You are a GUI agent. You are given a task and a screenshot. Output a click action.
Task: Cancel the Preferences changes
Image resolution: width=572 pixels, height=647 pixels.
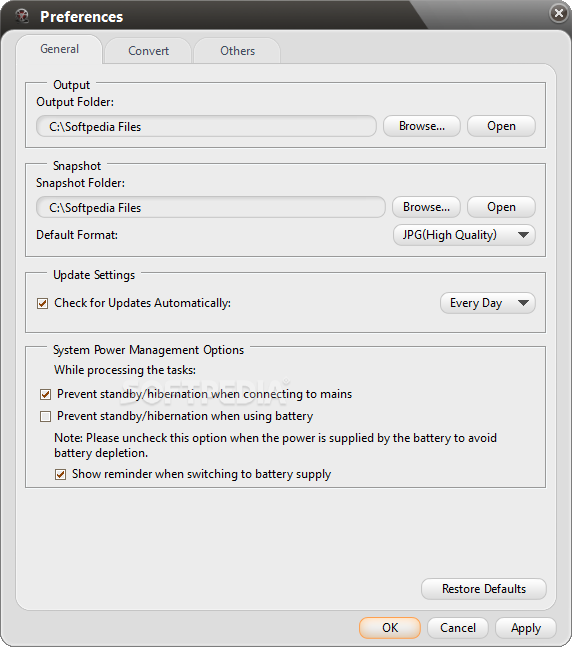(x=458, y=628)
